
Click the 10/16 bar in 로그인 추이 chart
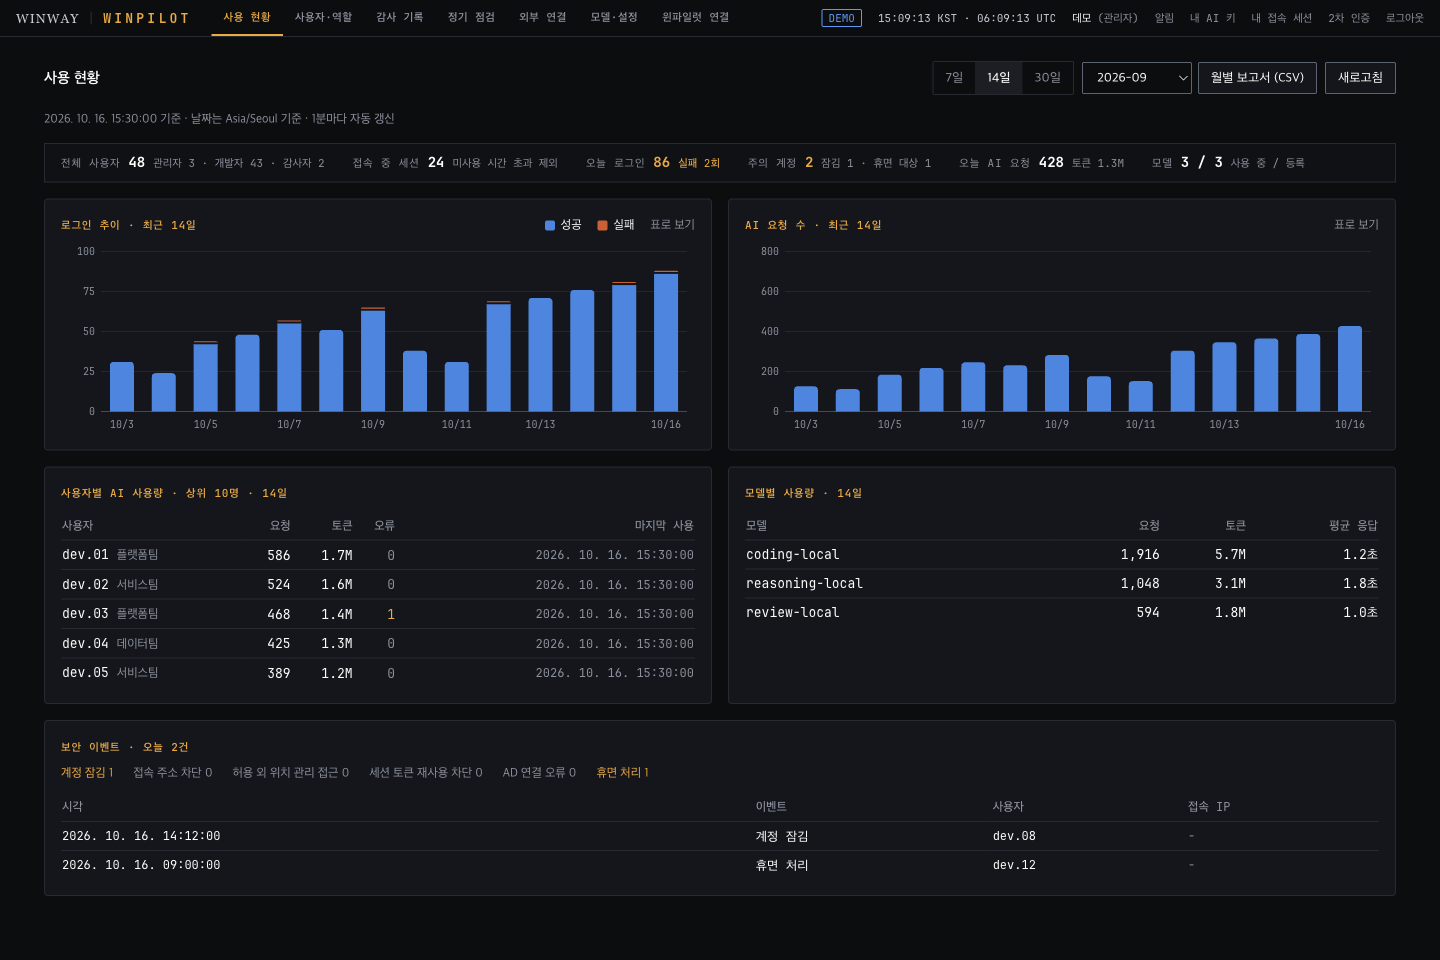666,341
